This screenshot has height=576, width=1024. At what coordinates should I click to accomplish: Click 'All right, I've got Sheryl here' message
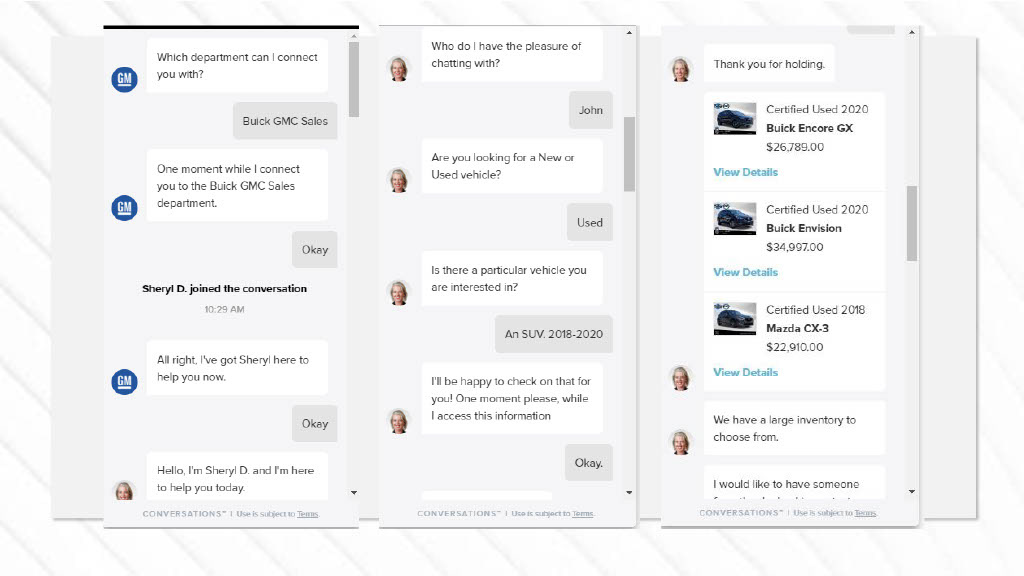tap(237, 368)
